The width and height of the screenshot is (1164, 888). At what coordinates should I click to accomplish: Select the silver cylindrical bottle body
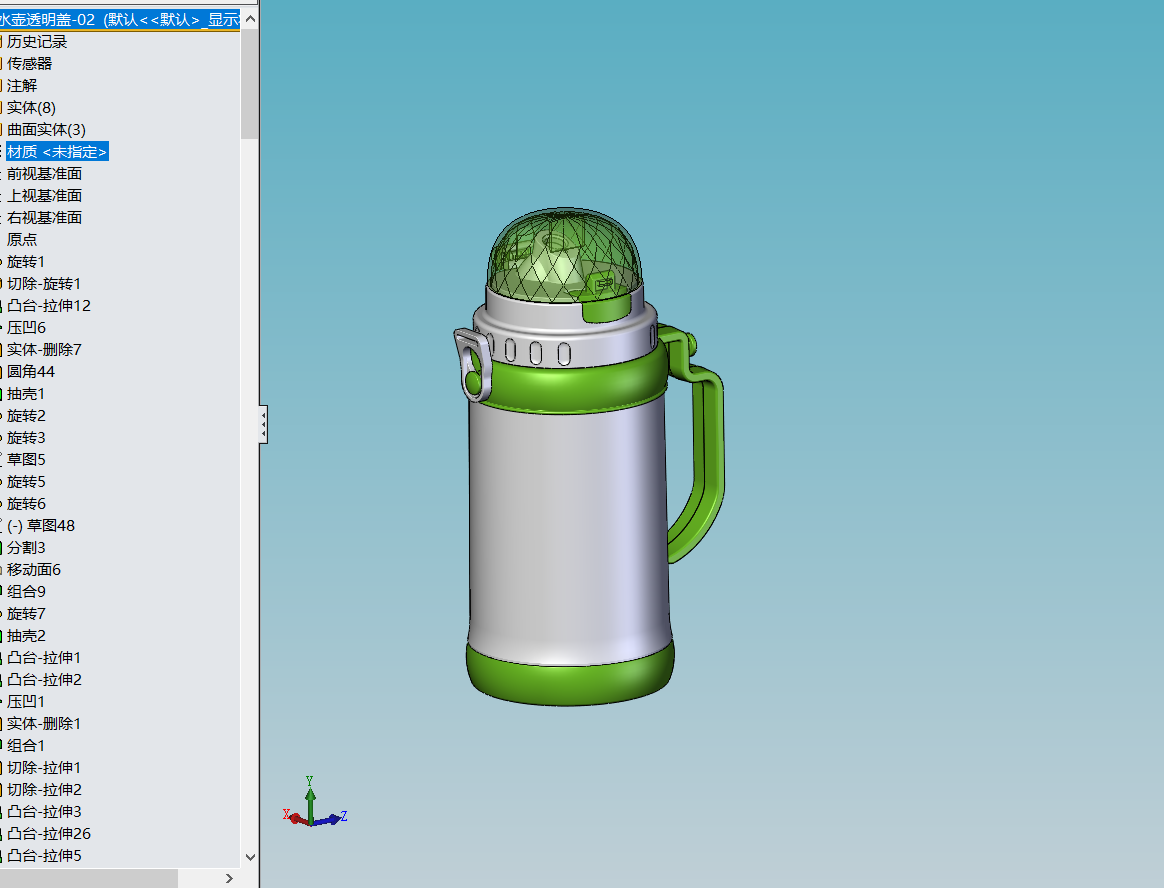(568, 527)
